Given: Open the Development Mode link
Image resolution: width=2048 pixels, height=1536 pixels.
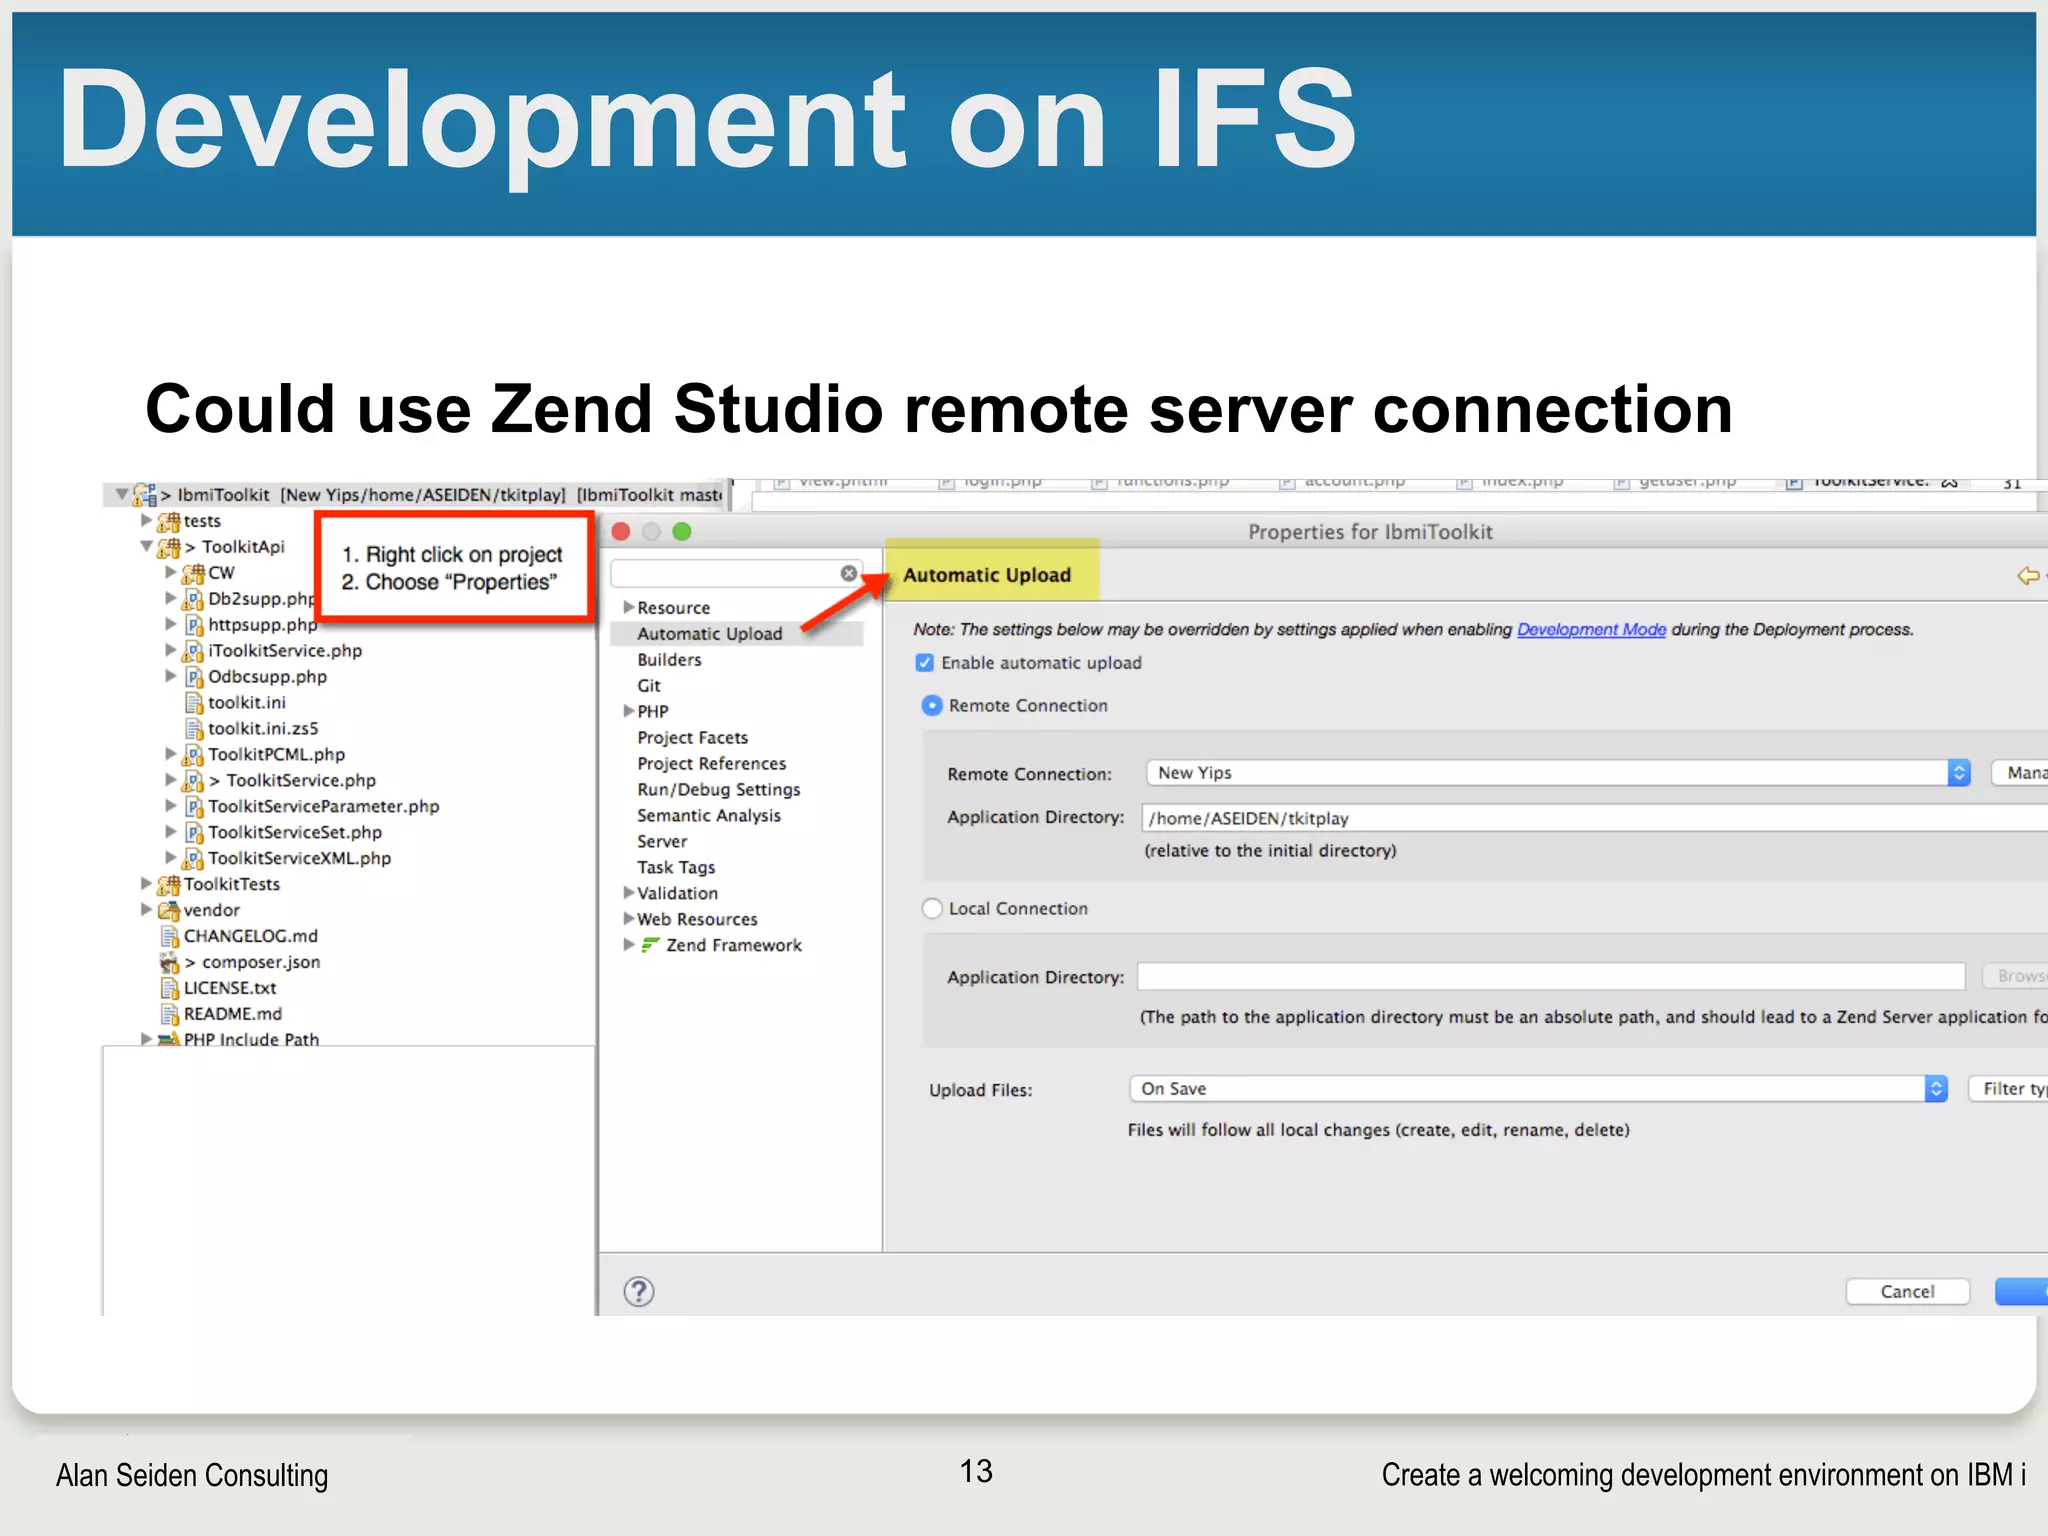Looking at the screenshot, I should coord(1591,630).
